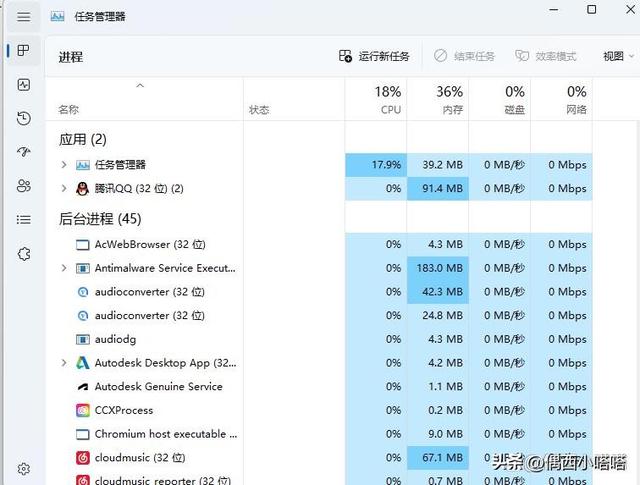Expand the Autodesk Desktop App entry
The image size is (640, 485).
click(64, 363)
